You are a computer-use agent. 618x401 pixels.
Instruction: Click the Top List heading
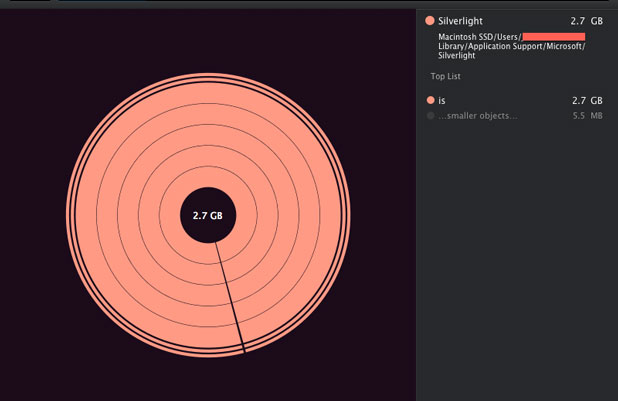(445, 76)
